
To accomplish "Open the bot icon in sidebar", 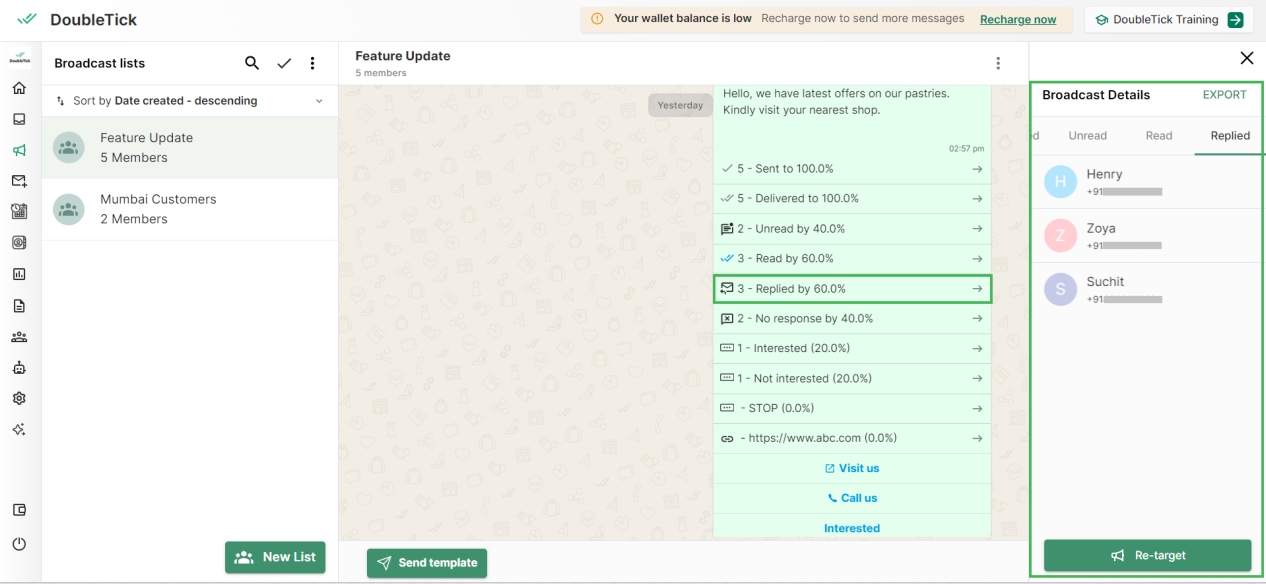I will coord(19,367).
